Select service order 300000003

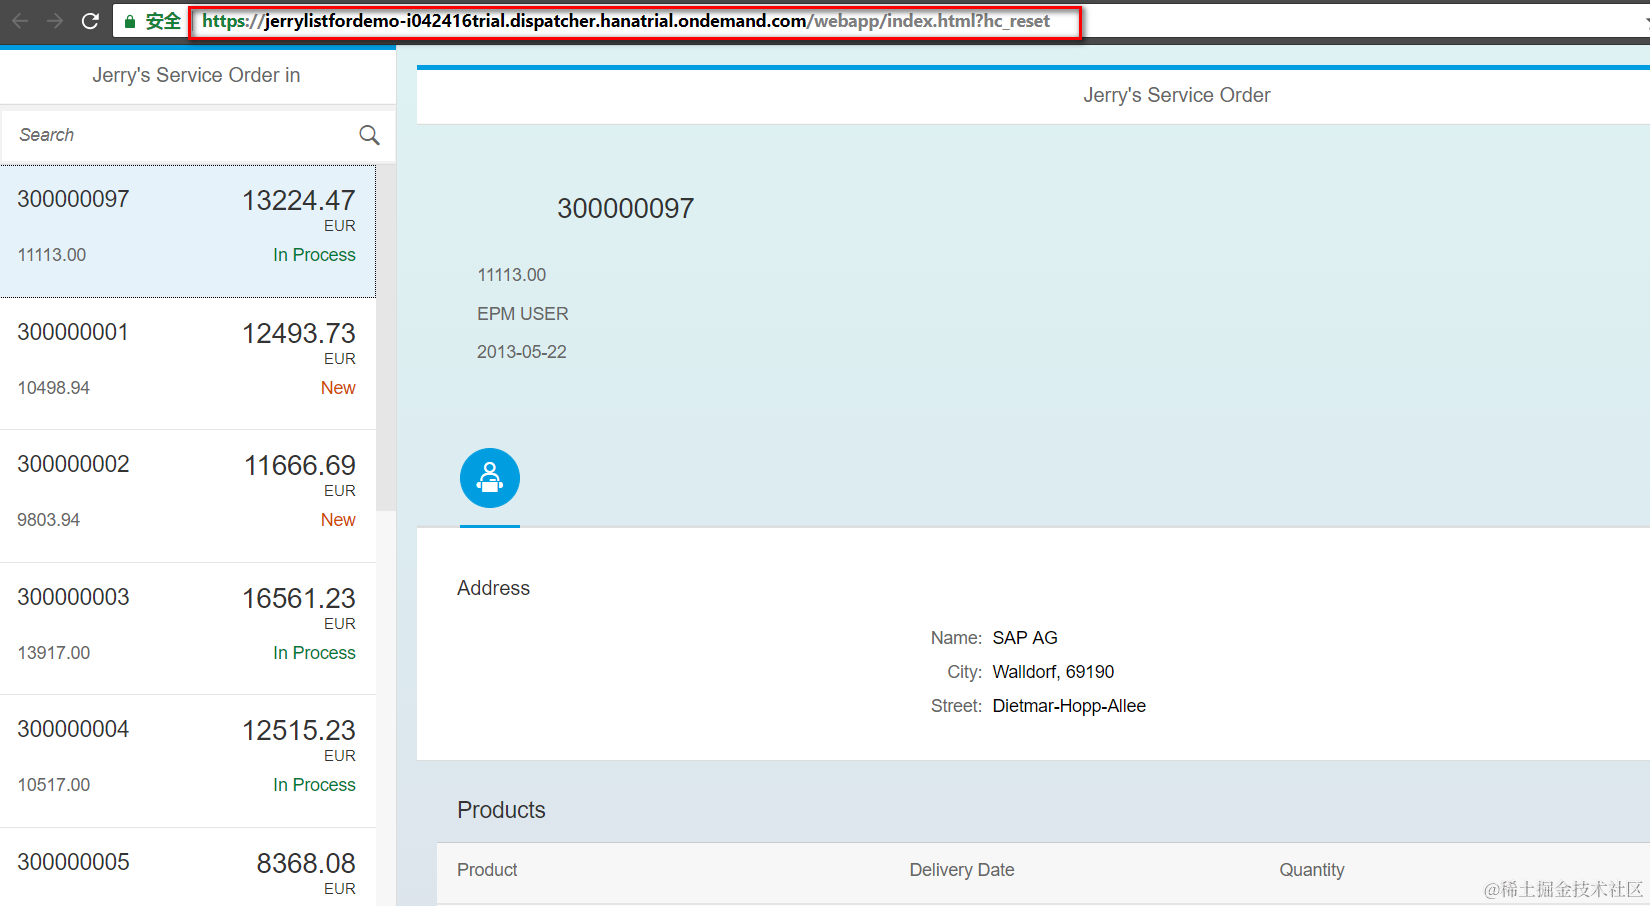[x=188, y=629]
